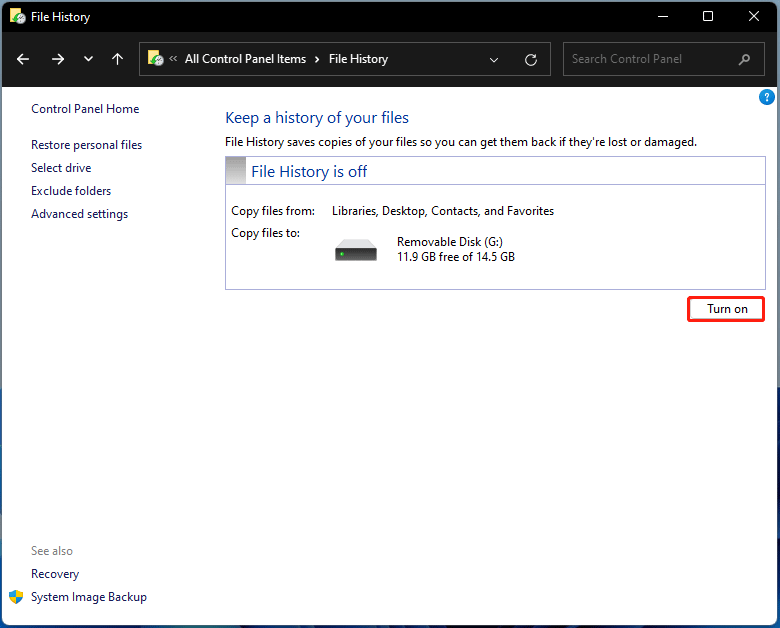Turn on File History
The height and width of the screenshot is (628, 780).
(x=726, y=309)
